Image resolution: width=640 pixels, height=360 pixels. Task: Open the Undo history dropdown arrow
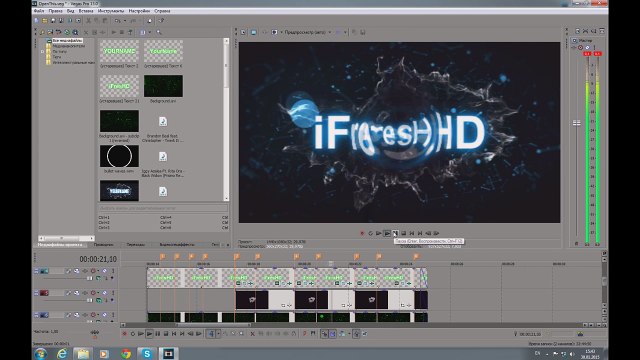(124, 20)
